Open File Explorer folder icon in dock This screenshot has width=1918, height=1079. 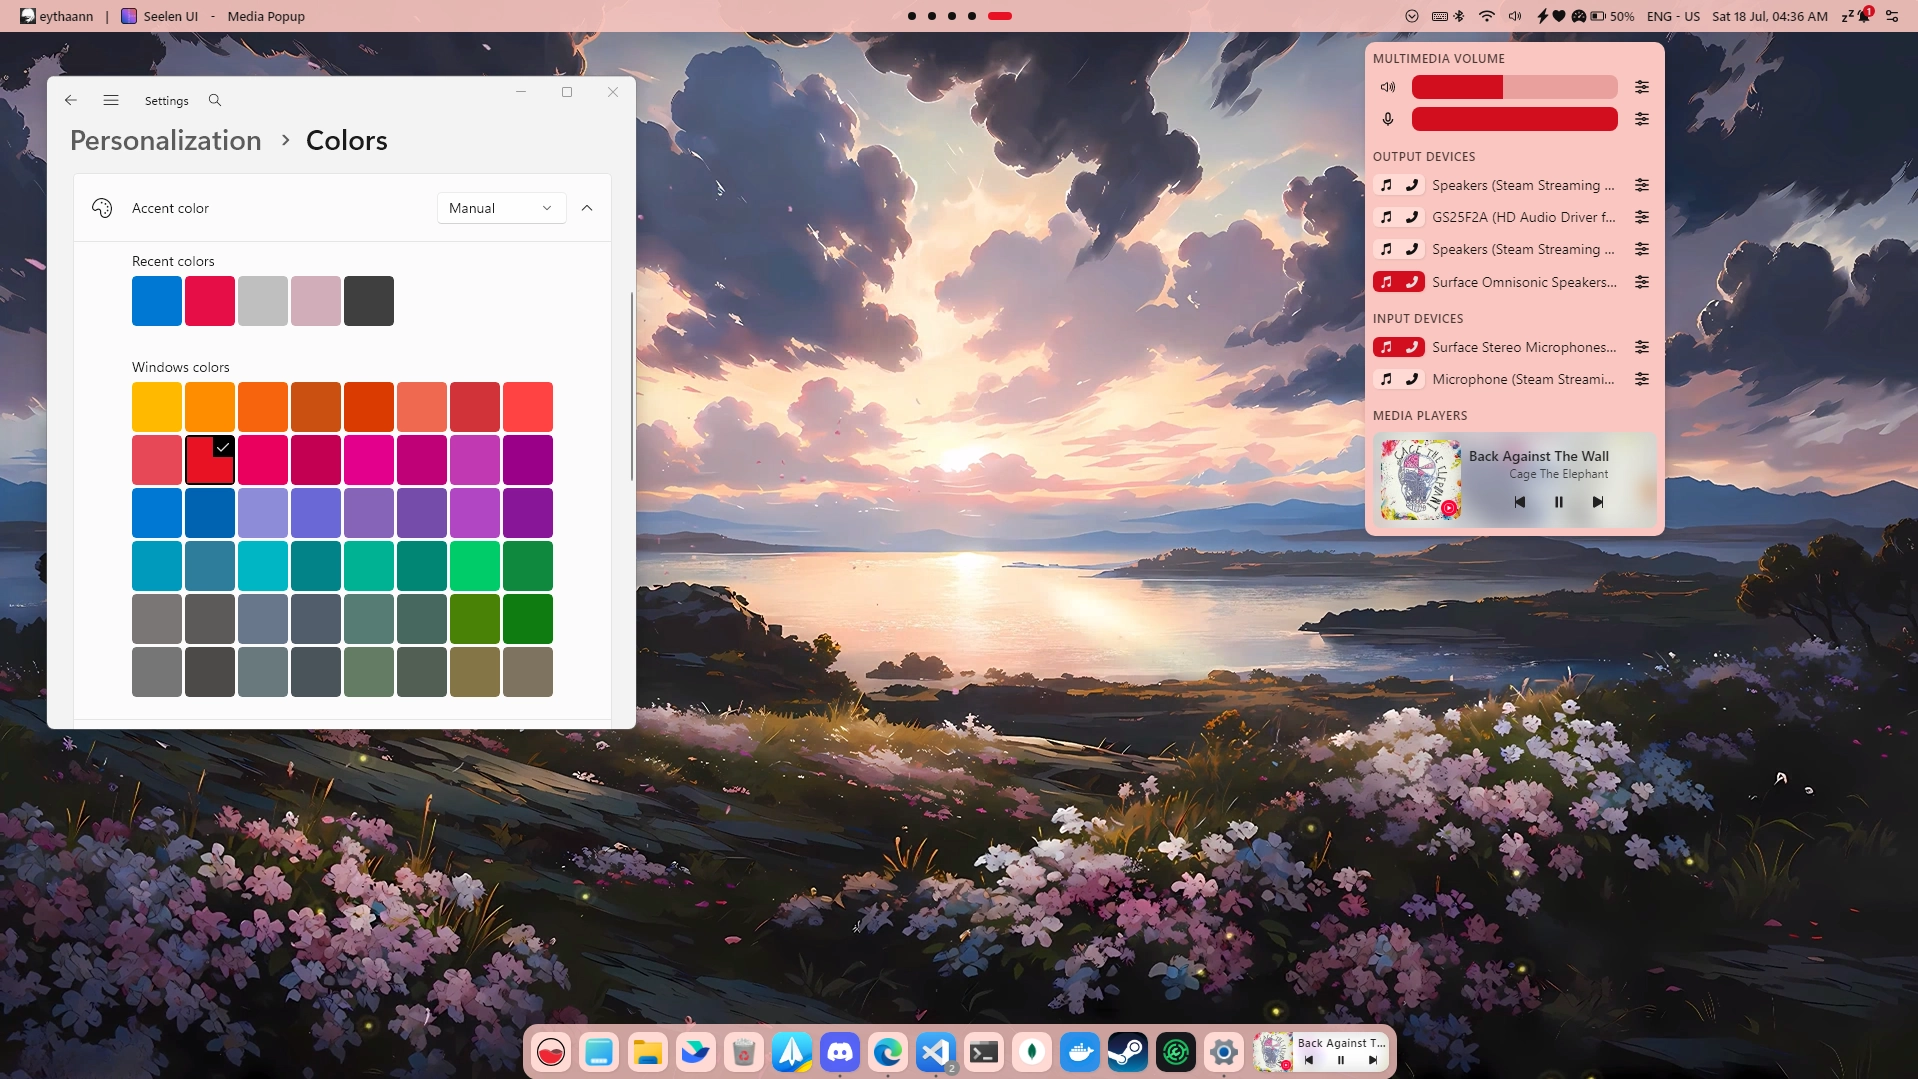click(x=648, y=1052)
